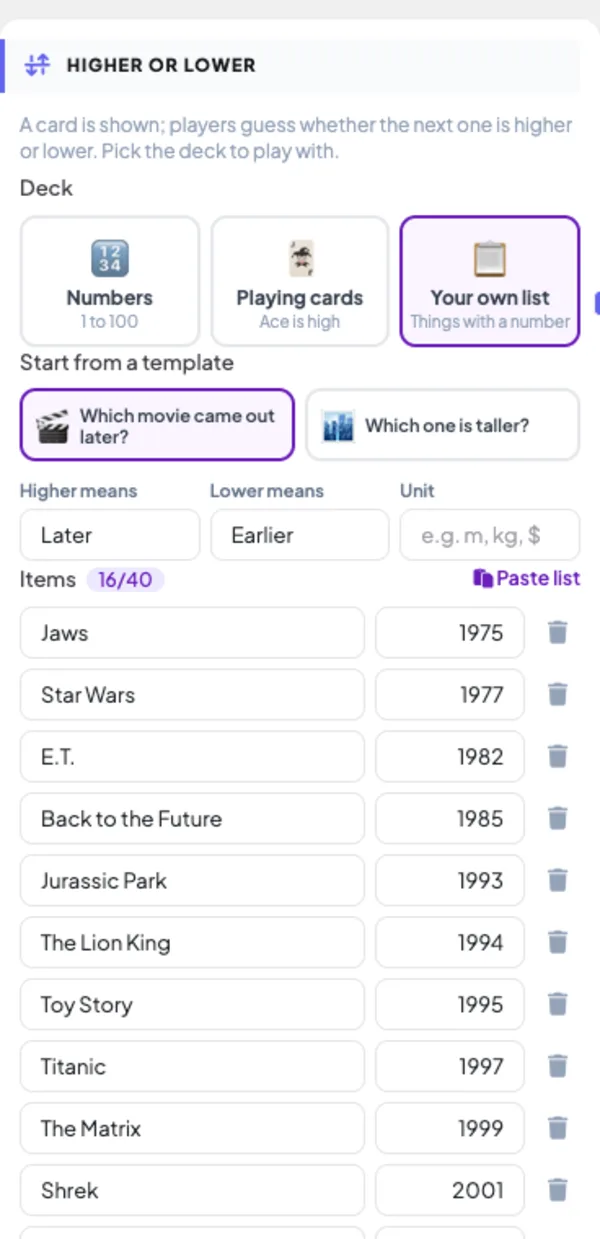Change The Matrix year value 1999
Screen dimensions: 600x1239
point(450,1128)
